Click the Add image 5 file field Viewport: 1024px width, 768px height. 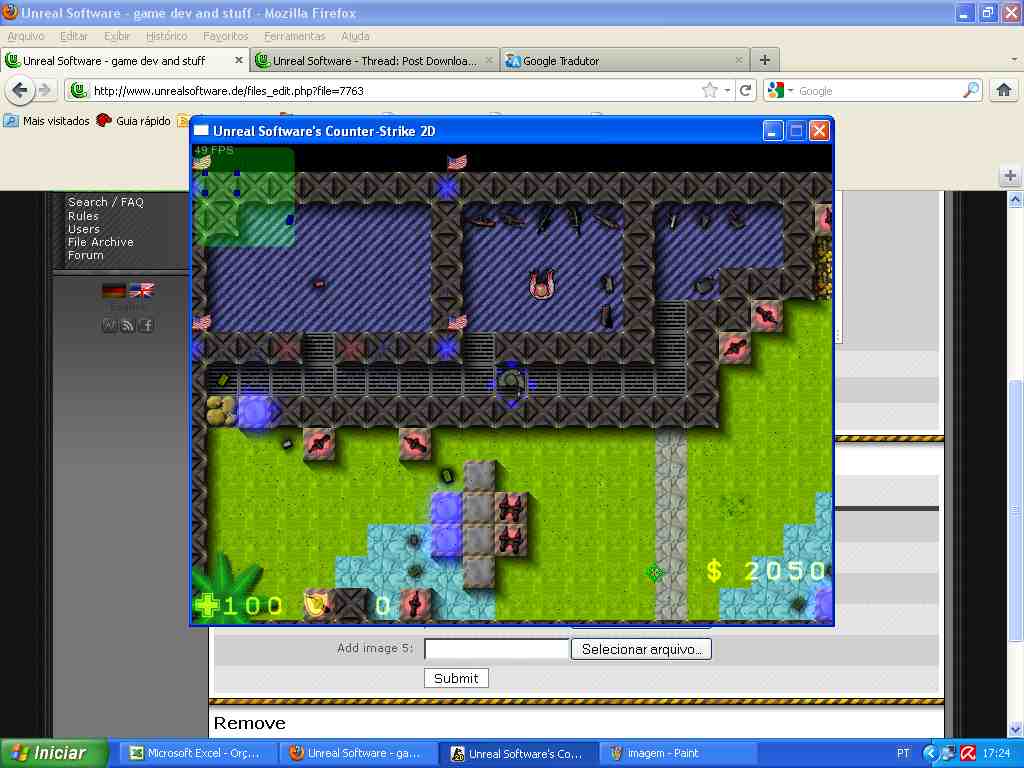tap(496, 649)
